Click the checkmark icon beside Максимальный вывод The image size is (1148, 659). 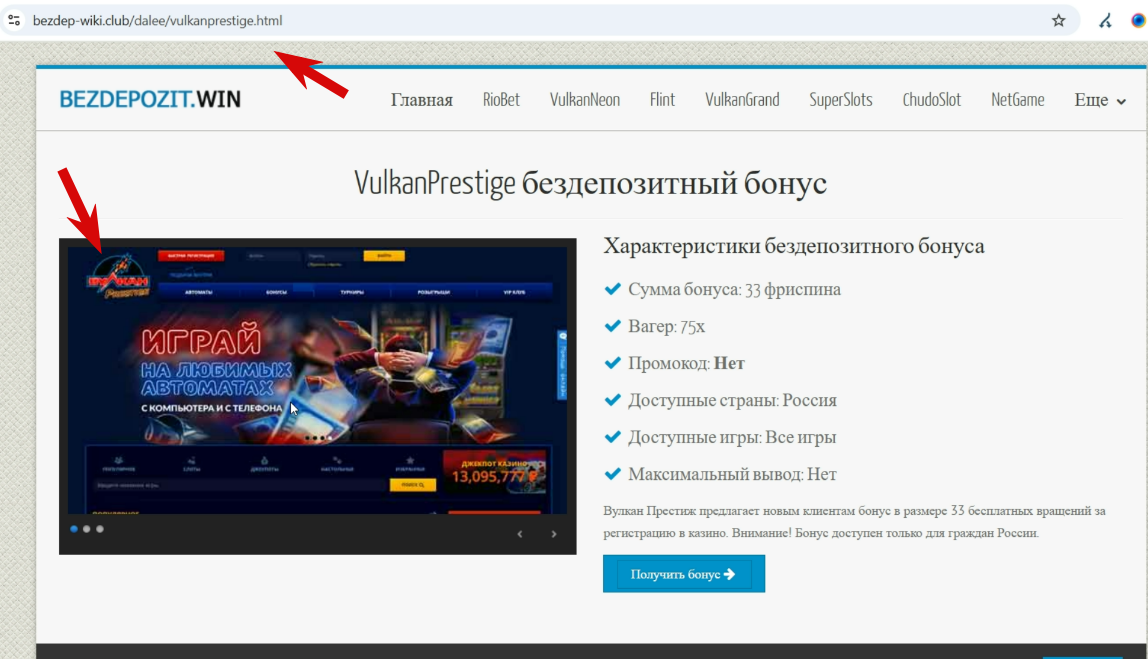pyautogui.click(x=613, y=474)
